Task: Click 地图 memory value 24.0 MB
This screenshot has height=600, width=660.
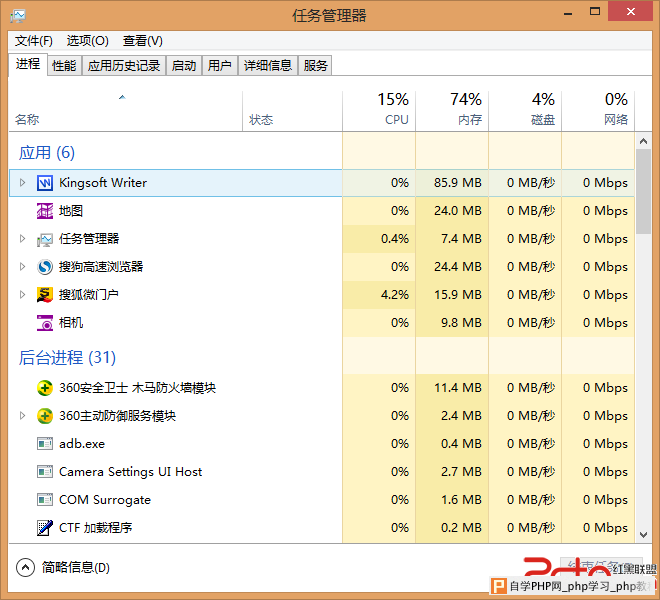Action: (458, 211)
